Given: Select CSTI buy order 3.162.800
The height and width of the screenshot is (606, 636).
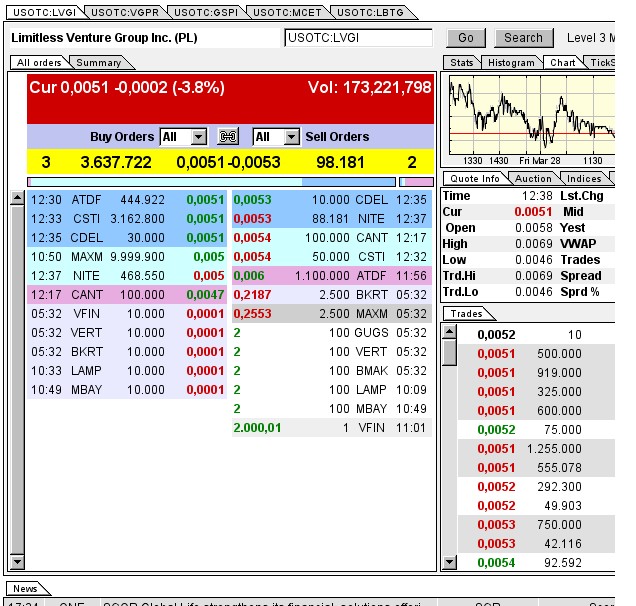Looking at the screenshot, I should click(127, 219).
